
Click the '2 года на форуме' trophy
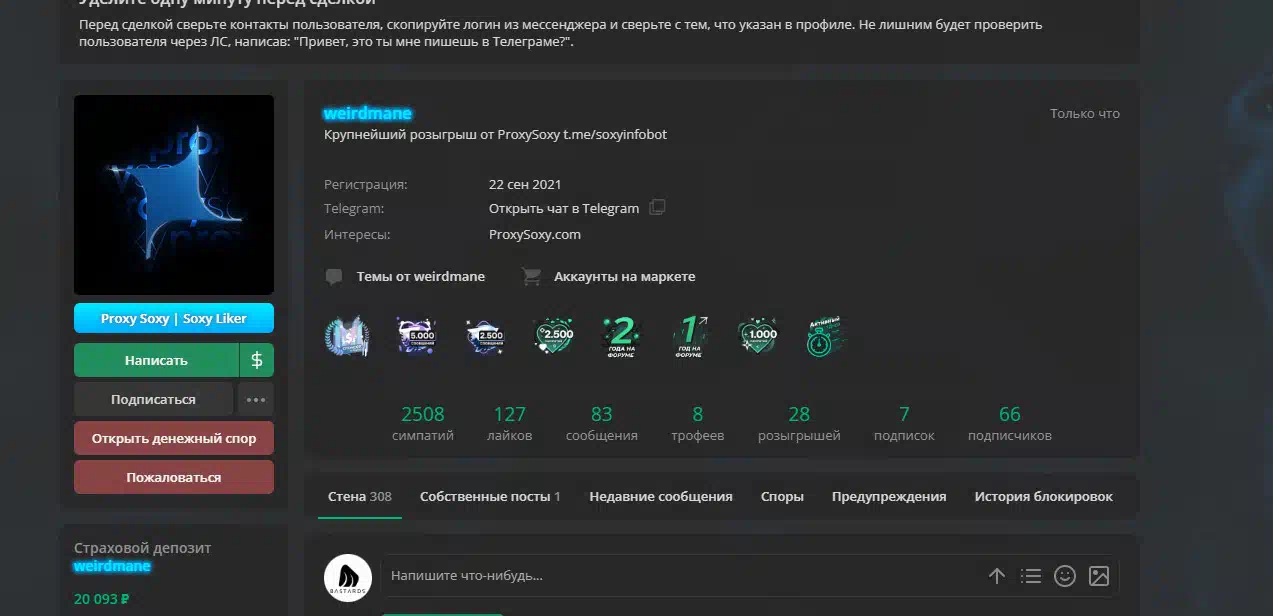click(622, 337)
